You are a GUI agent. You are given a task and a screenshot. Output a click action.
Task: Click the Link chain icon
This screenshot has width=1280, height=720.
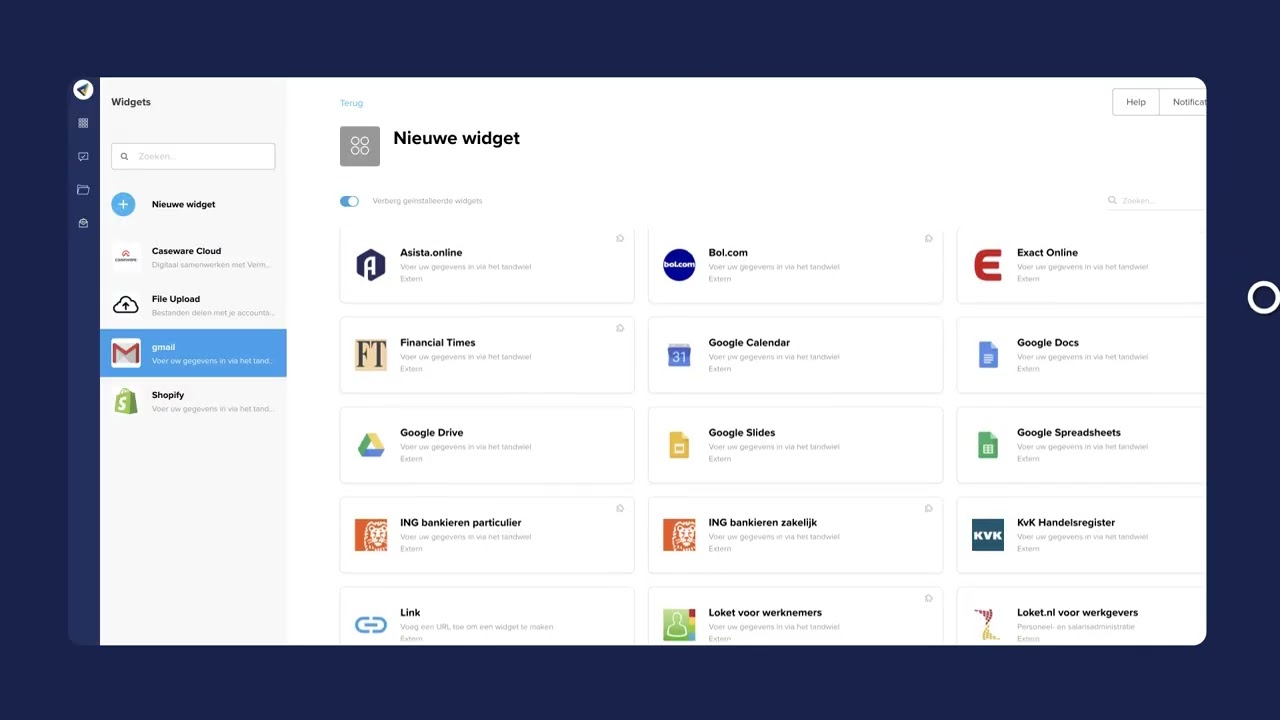click(x=371, y=625)
